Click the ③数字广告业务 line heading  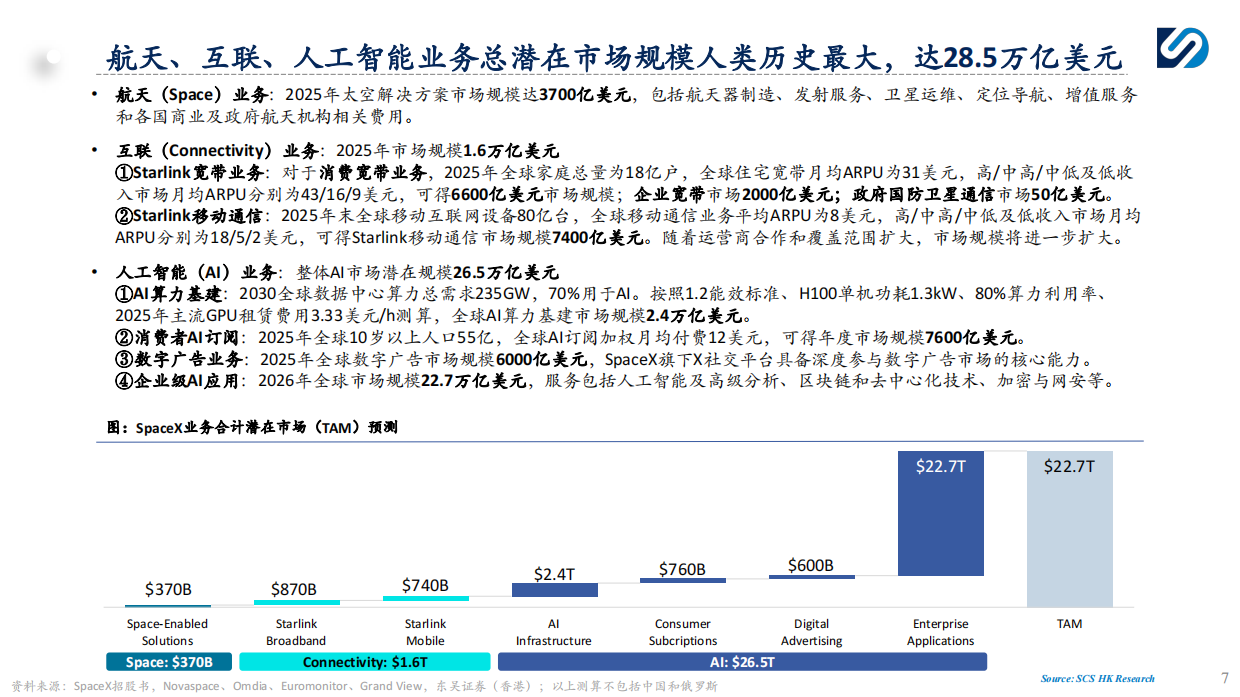pyautogui.click(x=180, y=360)
